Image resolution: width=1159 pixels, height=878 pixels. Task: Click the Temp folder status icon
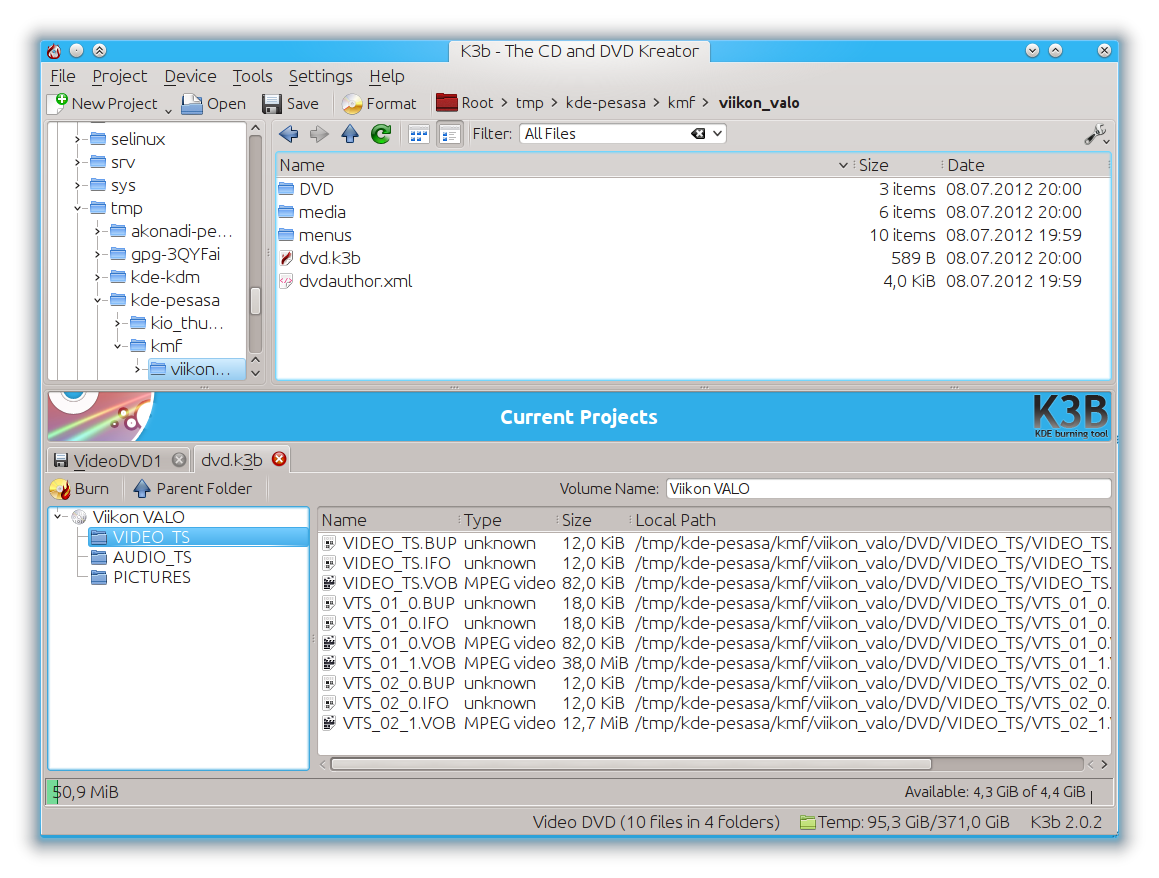click(807, 822)
